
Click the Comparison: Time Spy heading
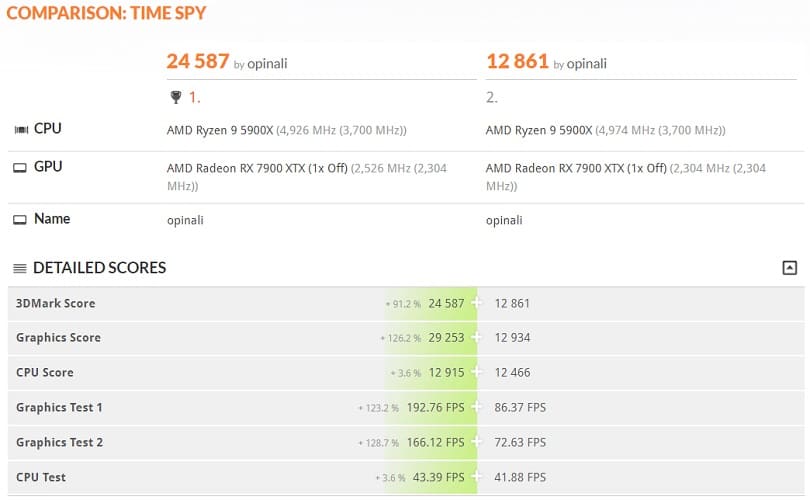(x=106, y=13)
